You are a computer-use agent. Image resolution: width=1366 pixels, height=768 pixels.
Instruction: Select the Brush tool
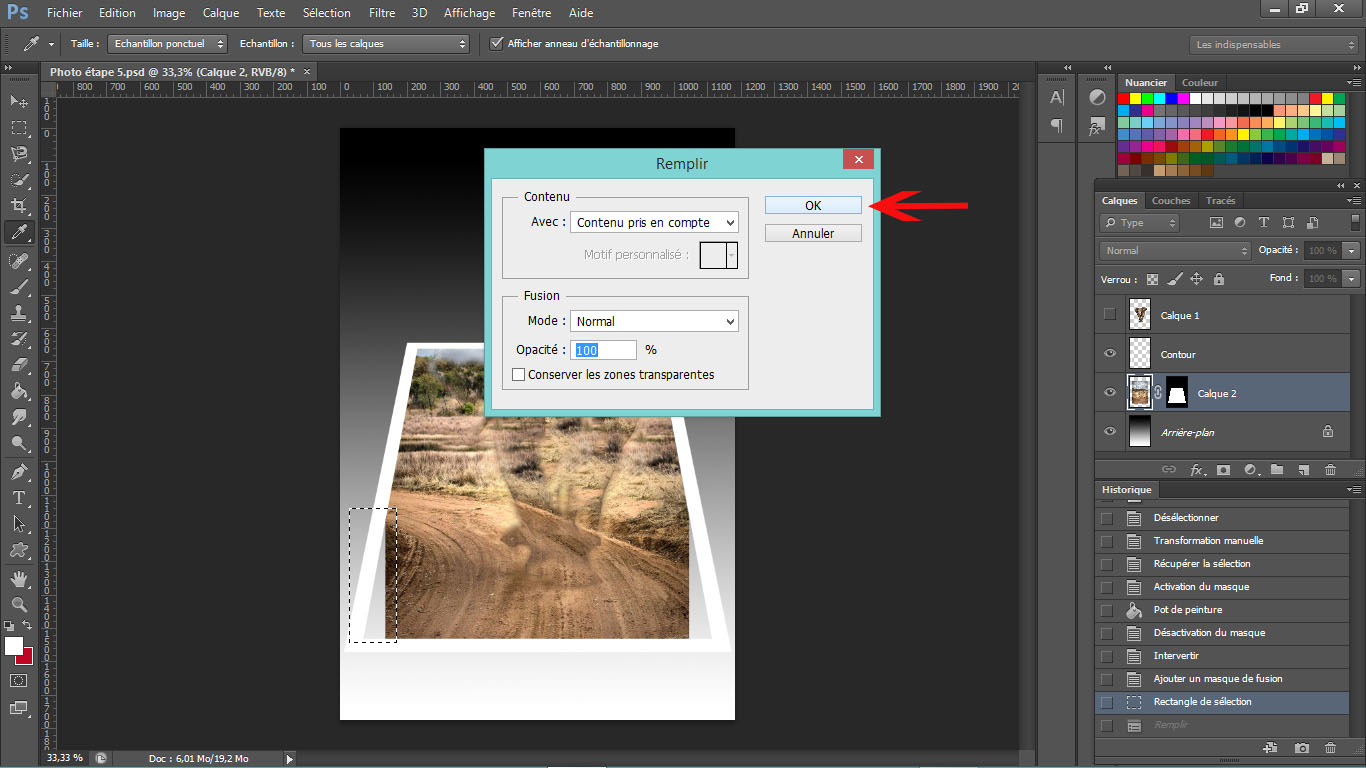tap(19, 287)
